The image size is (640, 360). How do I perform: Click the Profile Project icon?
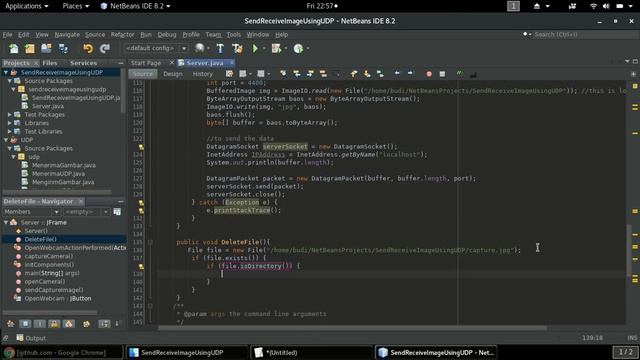click(298, 49)
